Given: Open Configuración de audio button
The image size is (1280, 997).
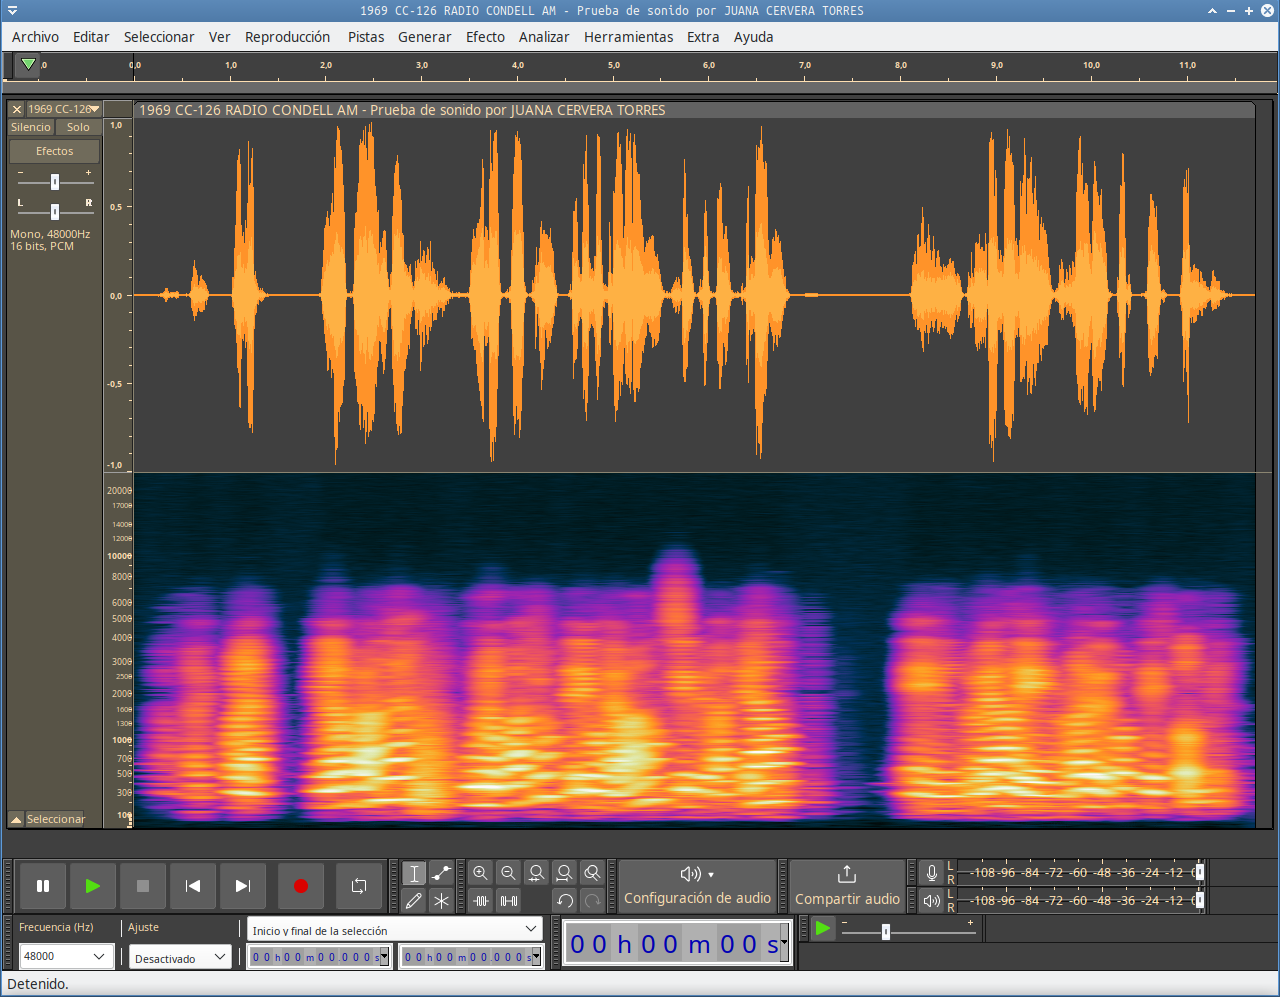Looking at the screenshot, I should click(x=697, y=886).
